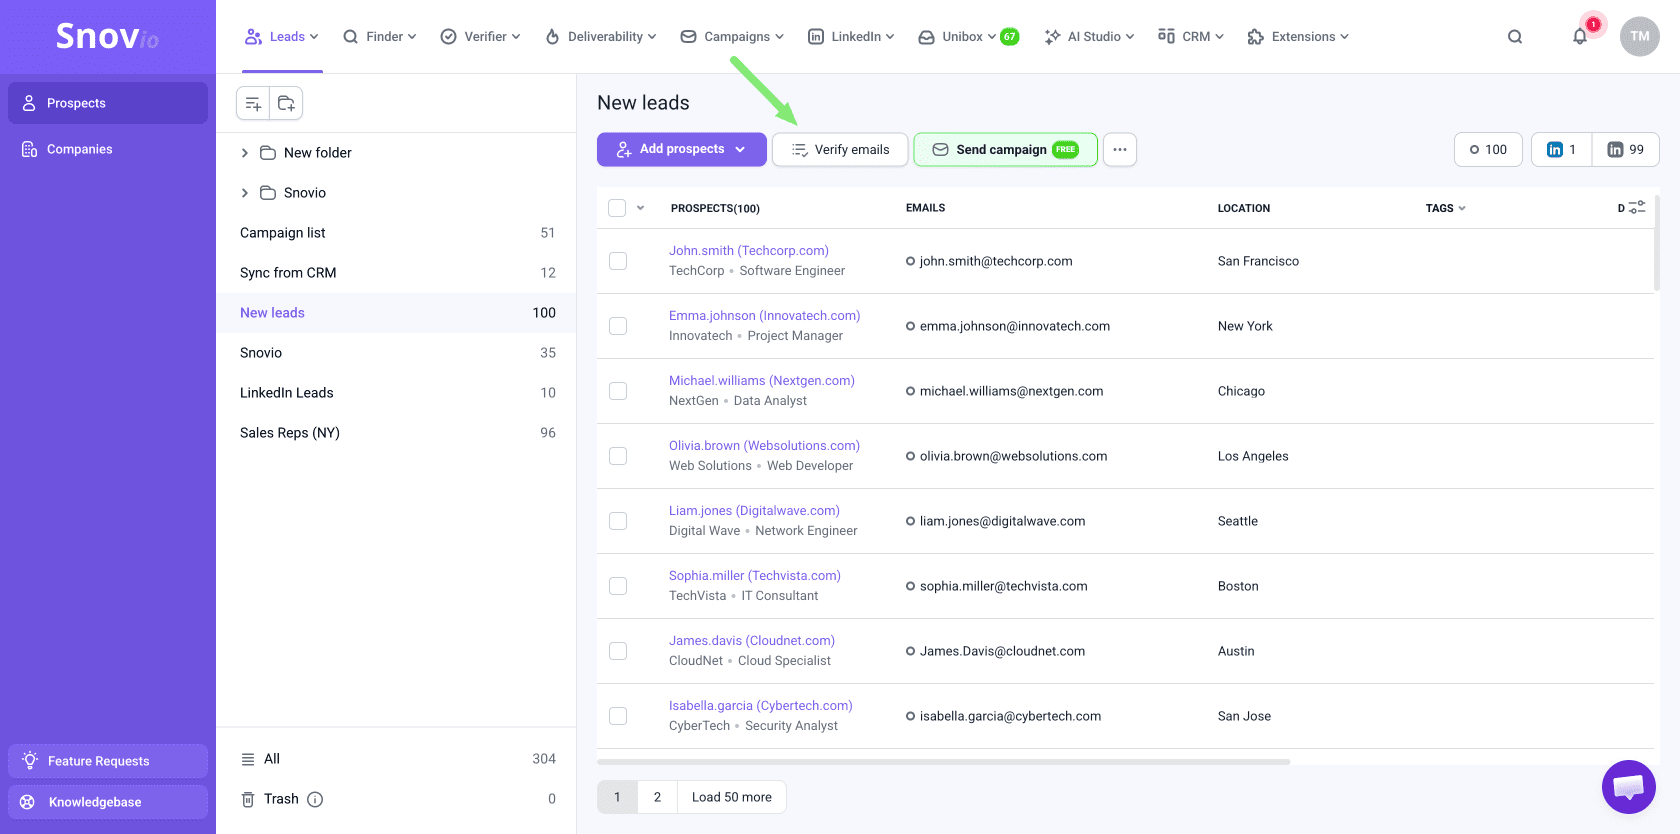This screenshot has height=834, width=1680.
Task: Toggle the select-all prospects checkbox
Action: pos(617,208)
